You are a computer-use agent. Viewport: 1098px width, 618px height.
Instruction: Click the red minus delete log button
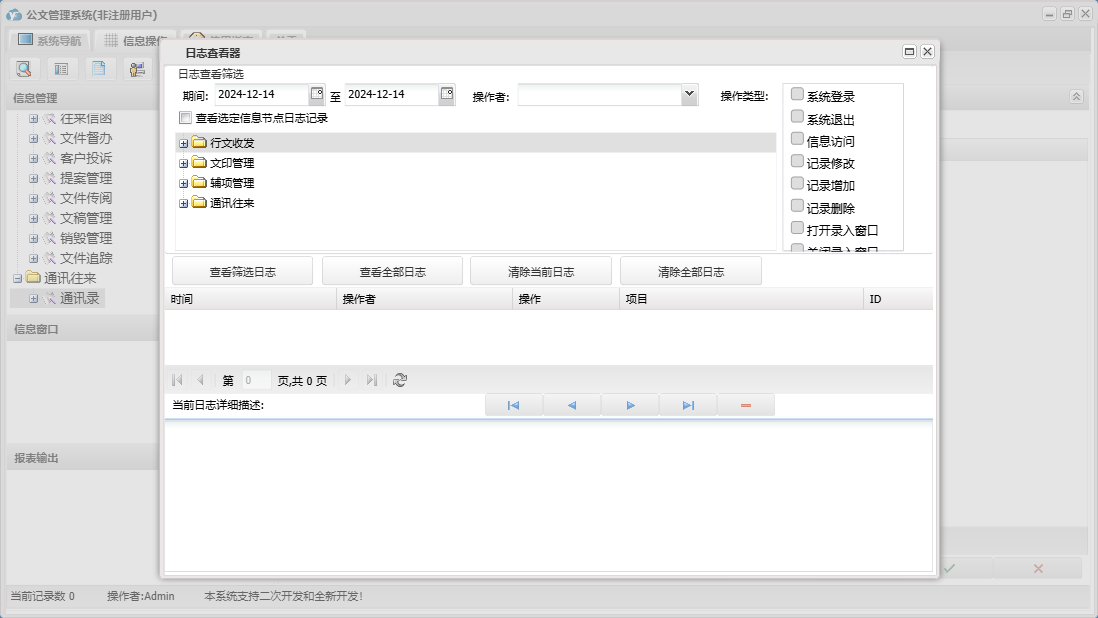tap(745, 405)
